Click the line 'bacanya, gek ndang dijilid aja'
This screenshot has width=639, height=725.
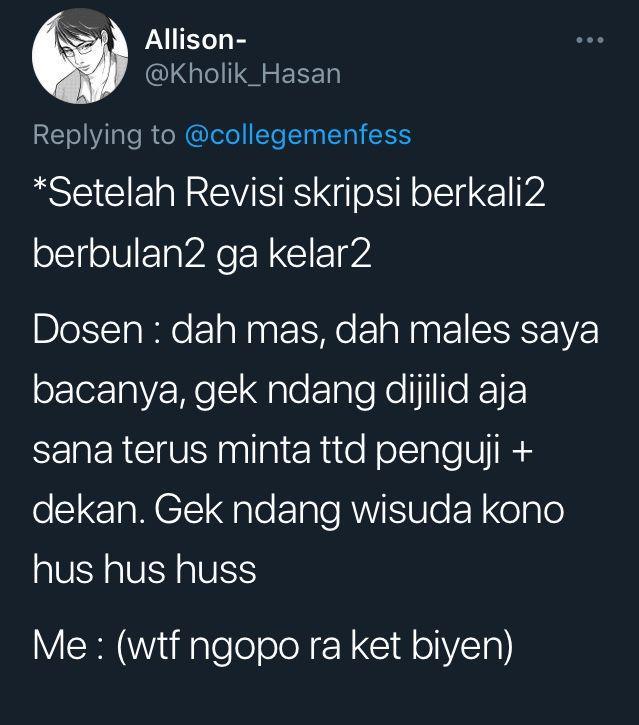point(280,390)
